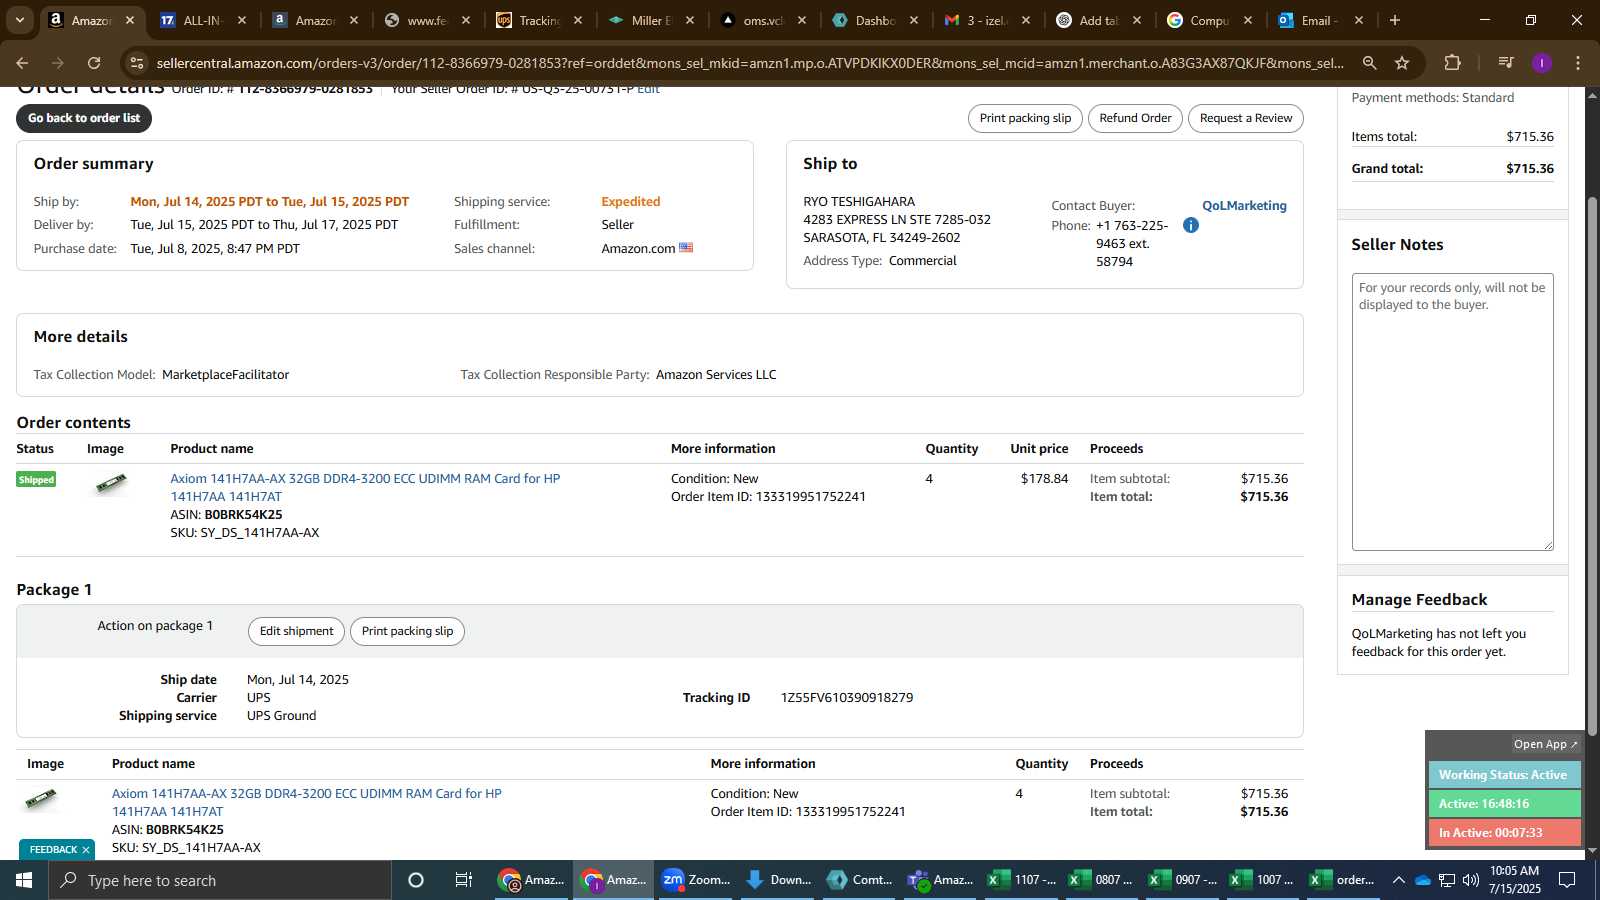Open the tab search dropdown arrow
The width and height of the screenshot is (1600, 900).
(x=19, y=20)
